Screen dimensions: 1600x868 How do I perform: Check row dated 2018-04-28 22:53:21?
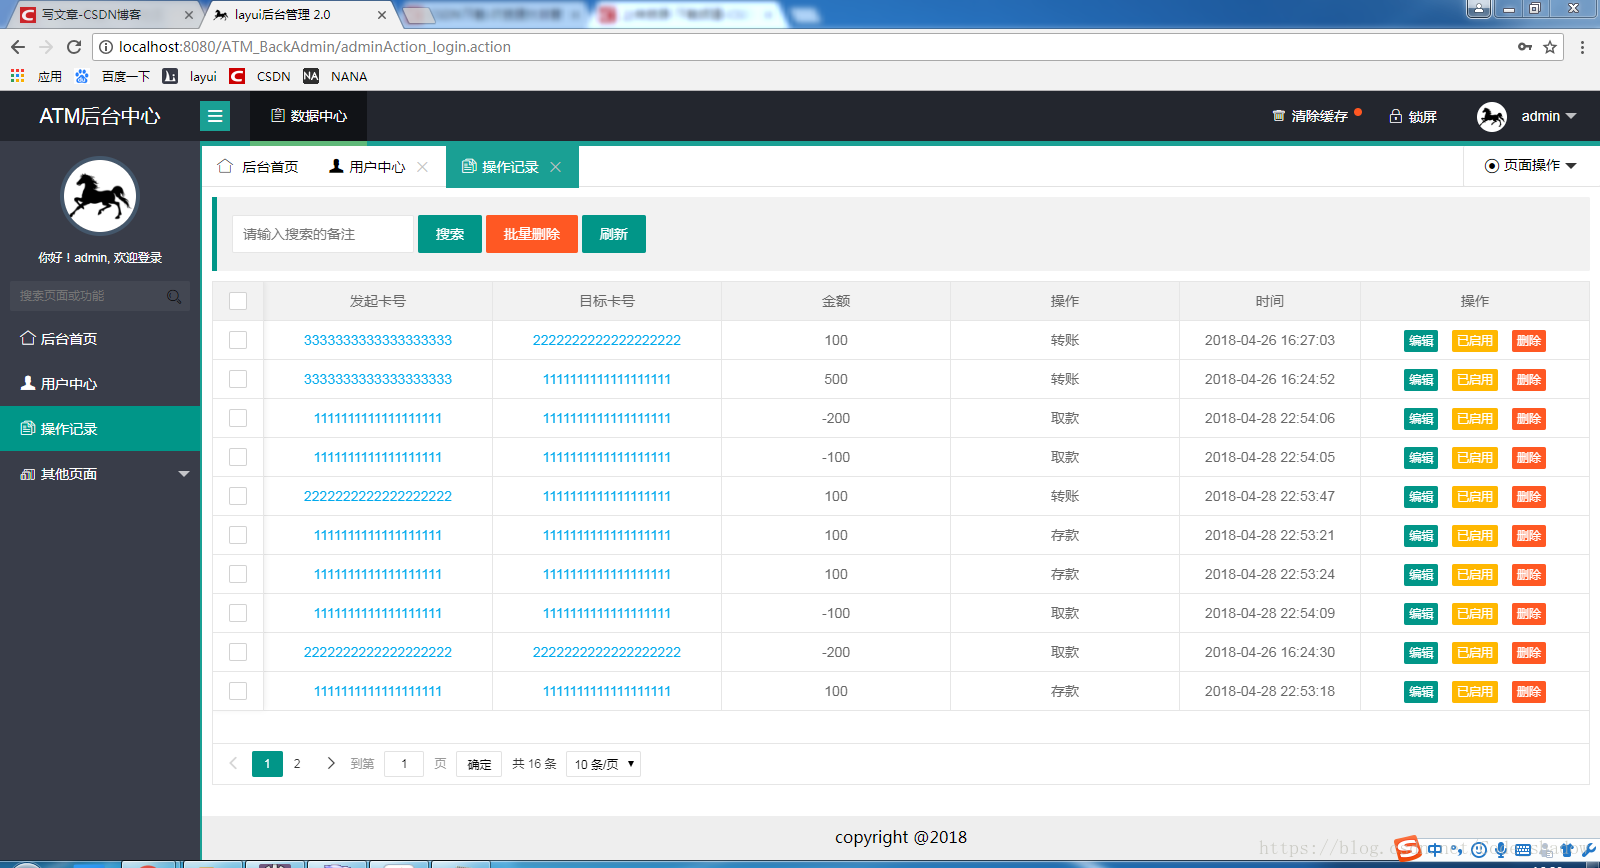tap(238, 535)
